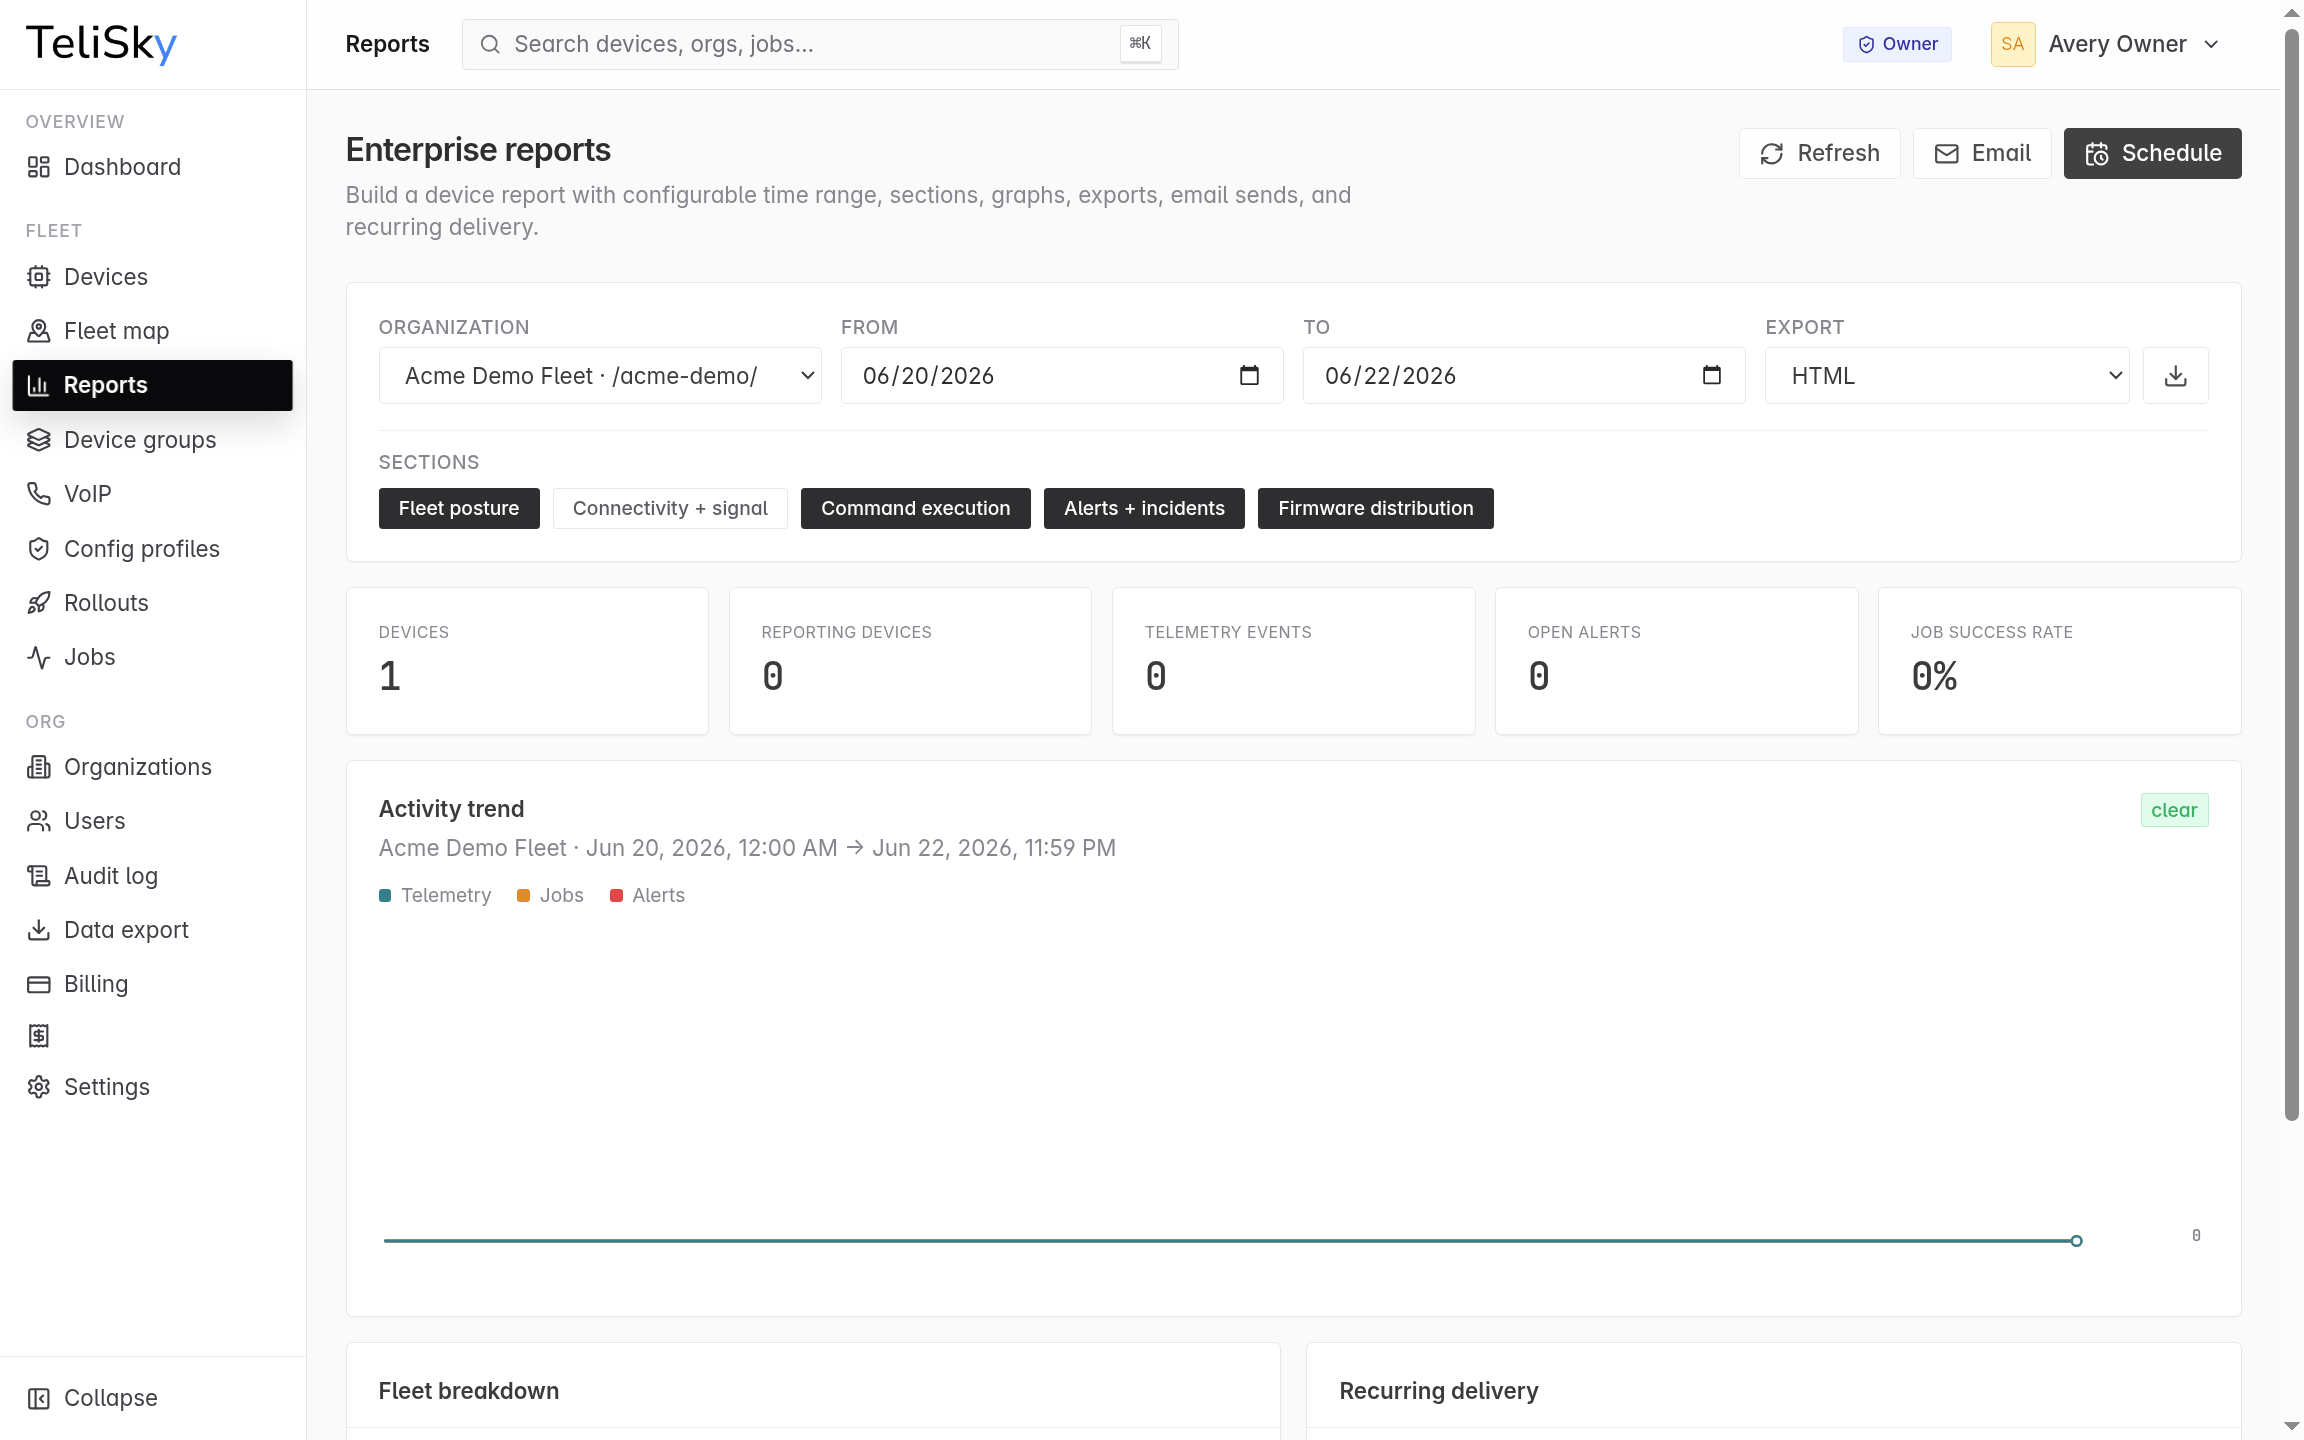The height and width of the screenshot is (1440, 2304).
Task: Click the Devices chip icon
Action: tap(39, 277)
